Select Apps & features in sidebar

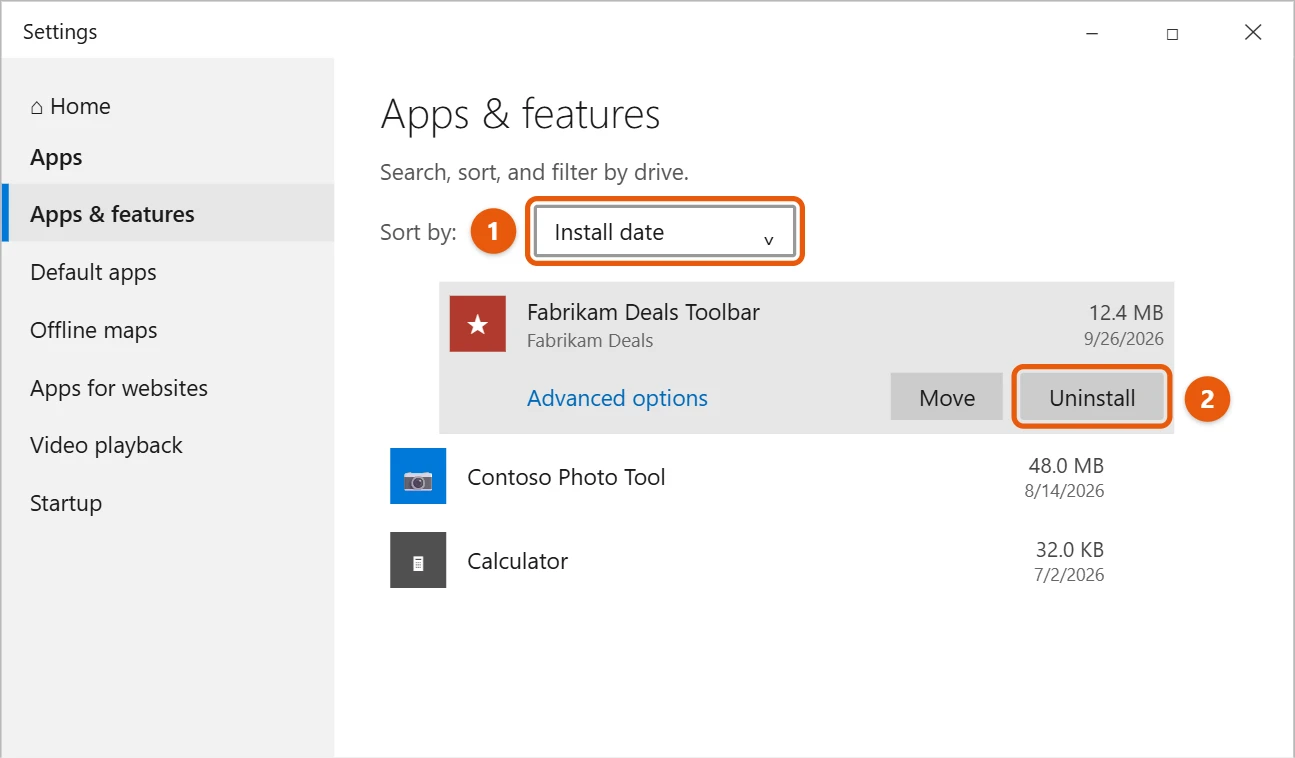point(168,213)
